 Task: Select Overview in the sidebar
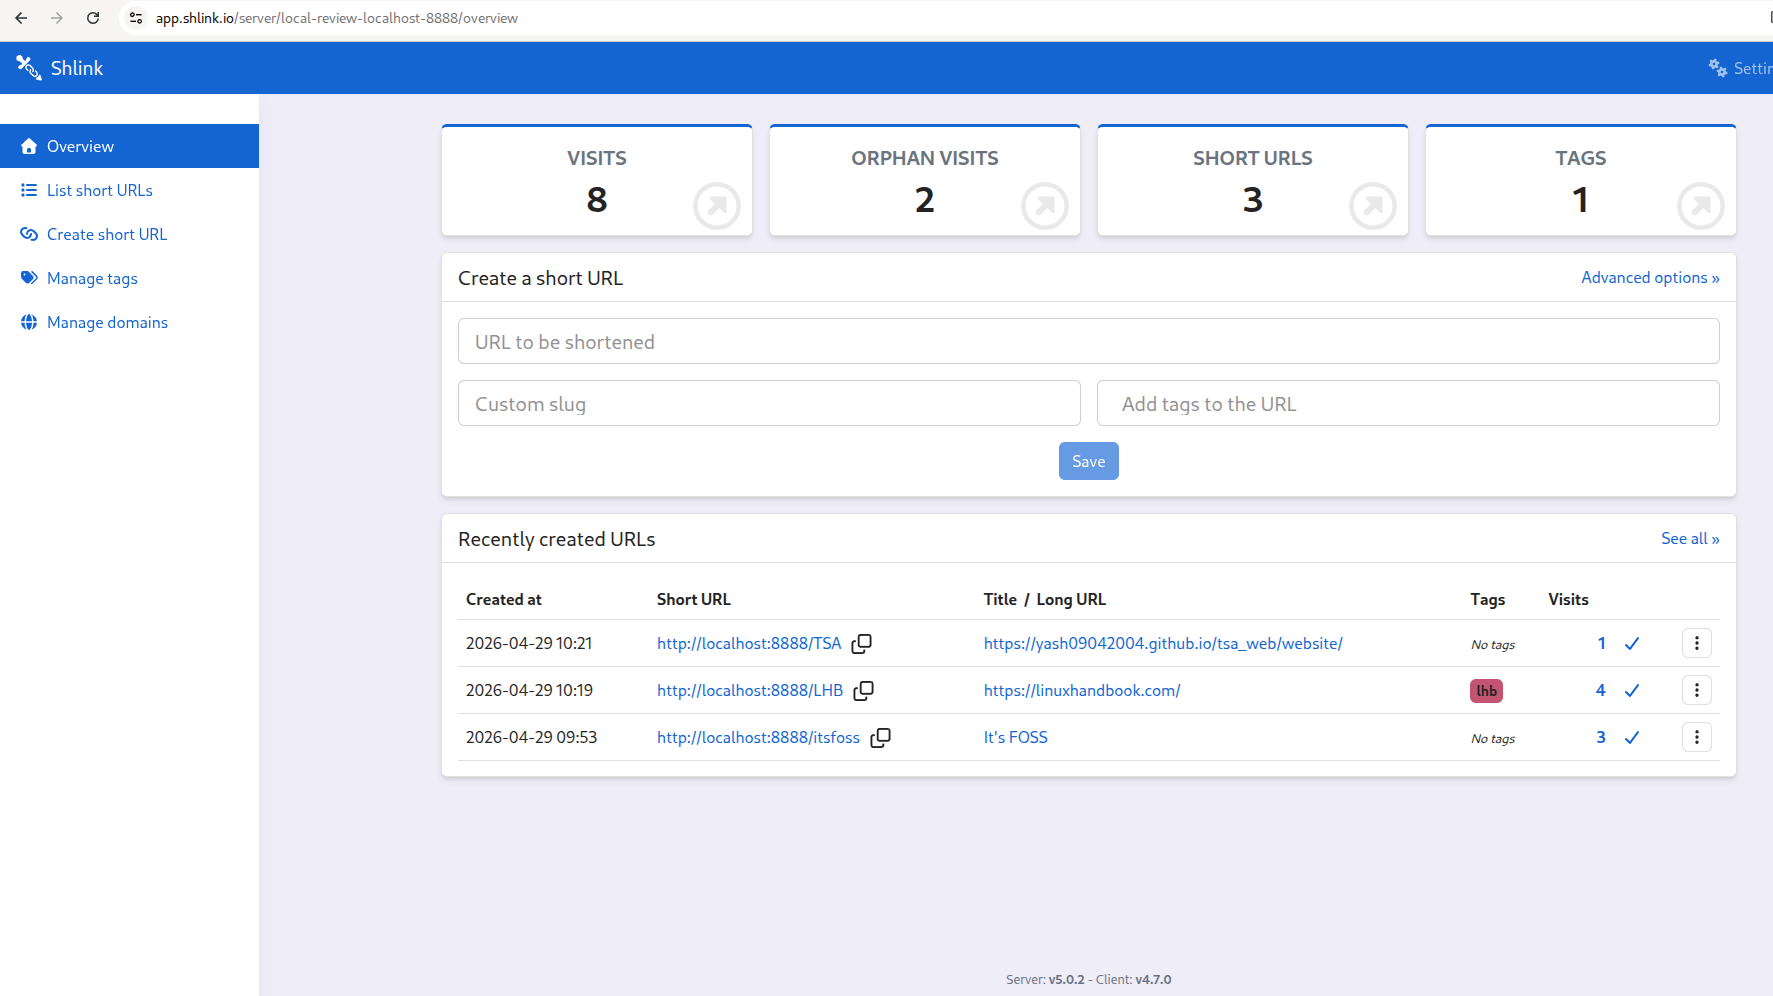click(129, 146)
